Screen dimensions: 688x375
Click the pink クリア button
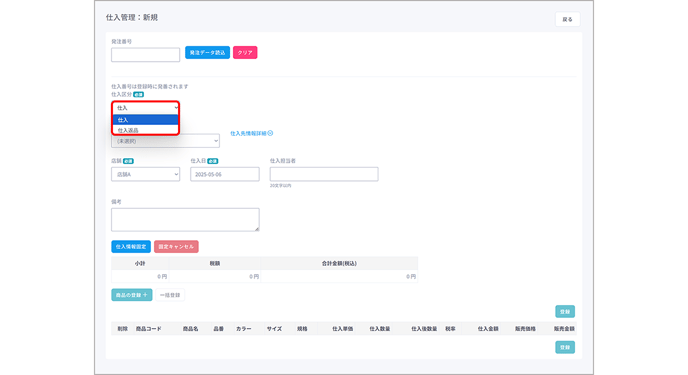pyautogui.click(x=245, y=53)
